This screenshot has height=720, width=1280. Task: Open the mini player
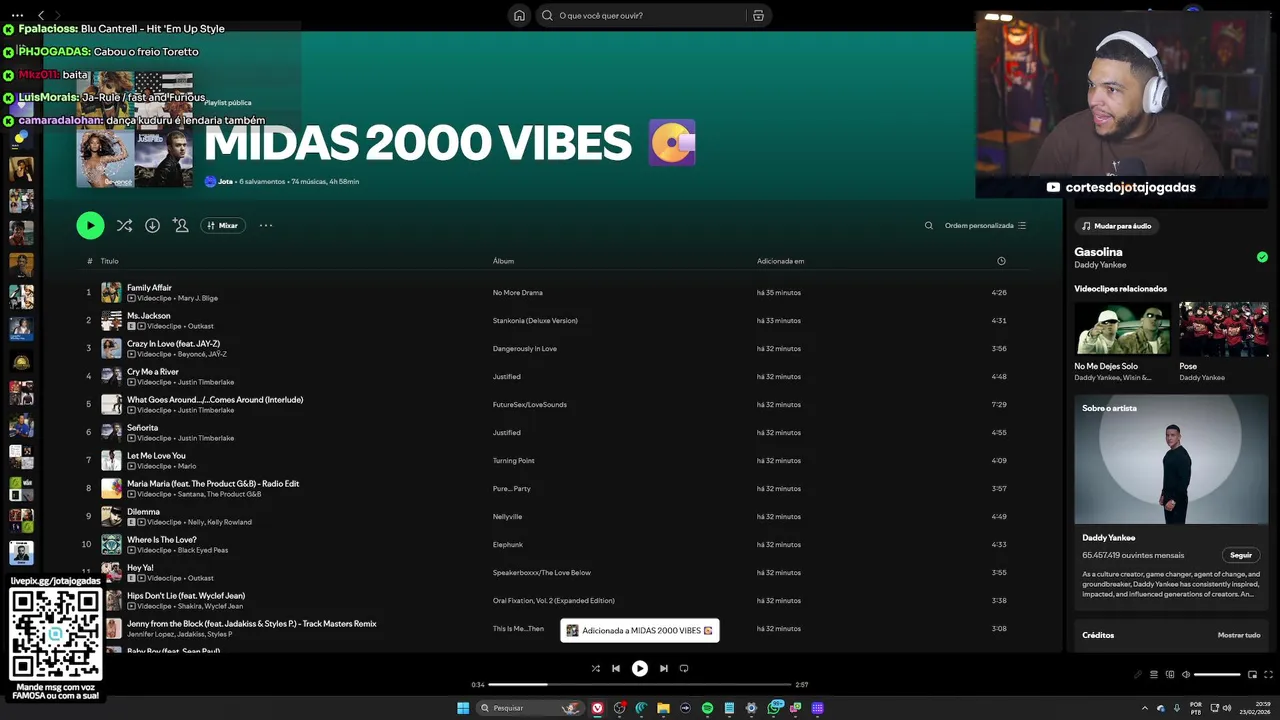(x=1252, y=674)
